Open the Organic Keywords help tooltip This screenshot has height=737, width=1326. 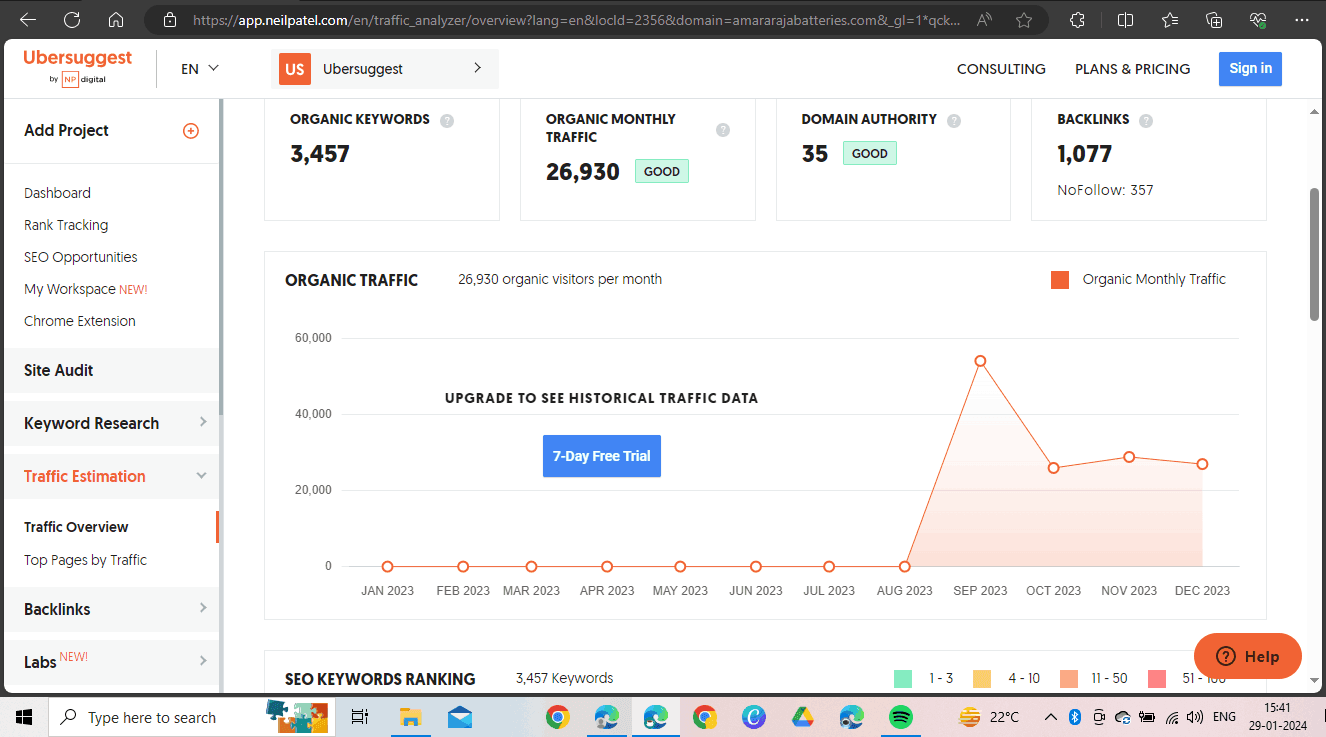click(446, 120)
